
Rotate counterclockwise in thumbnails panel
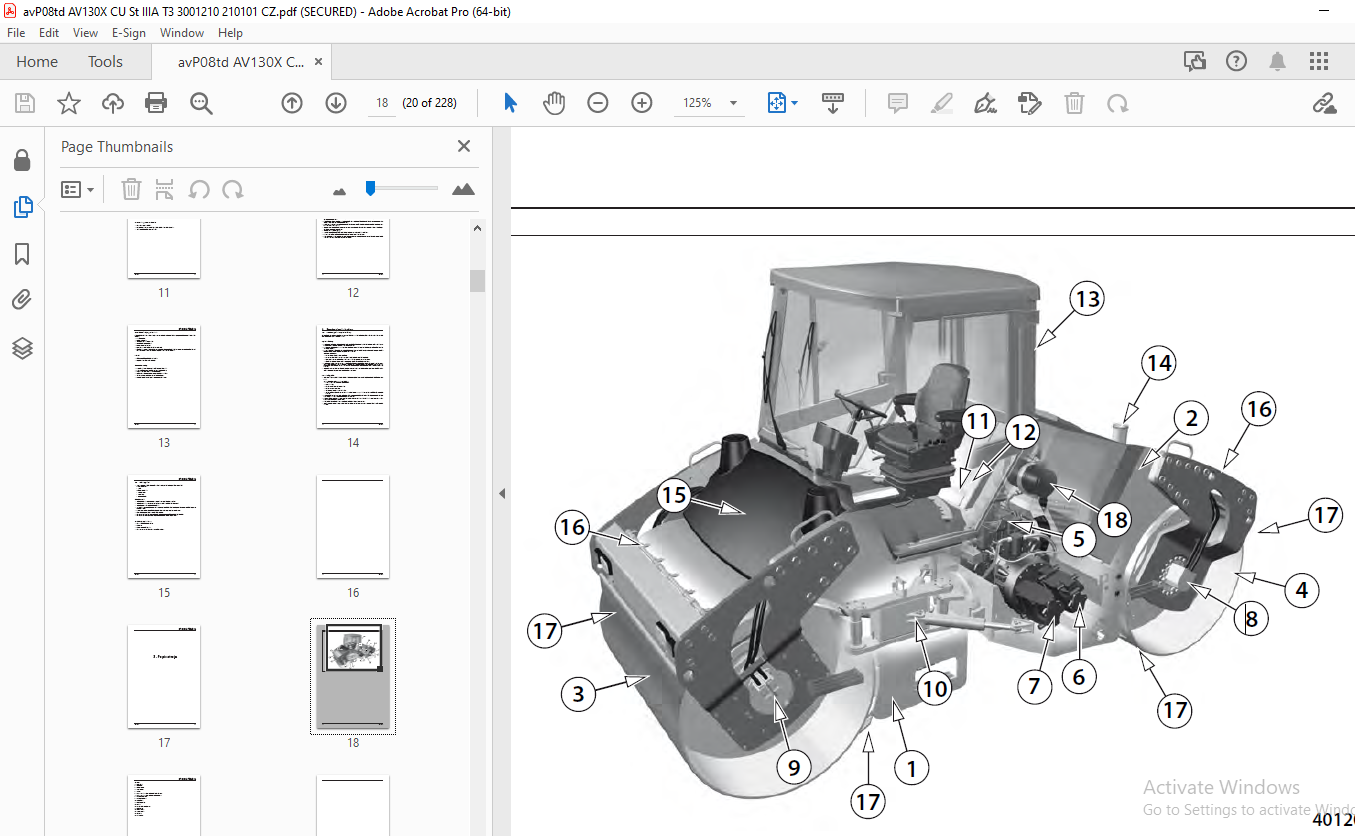[199, 189]
